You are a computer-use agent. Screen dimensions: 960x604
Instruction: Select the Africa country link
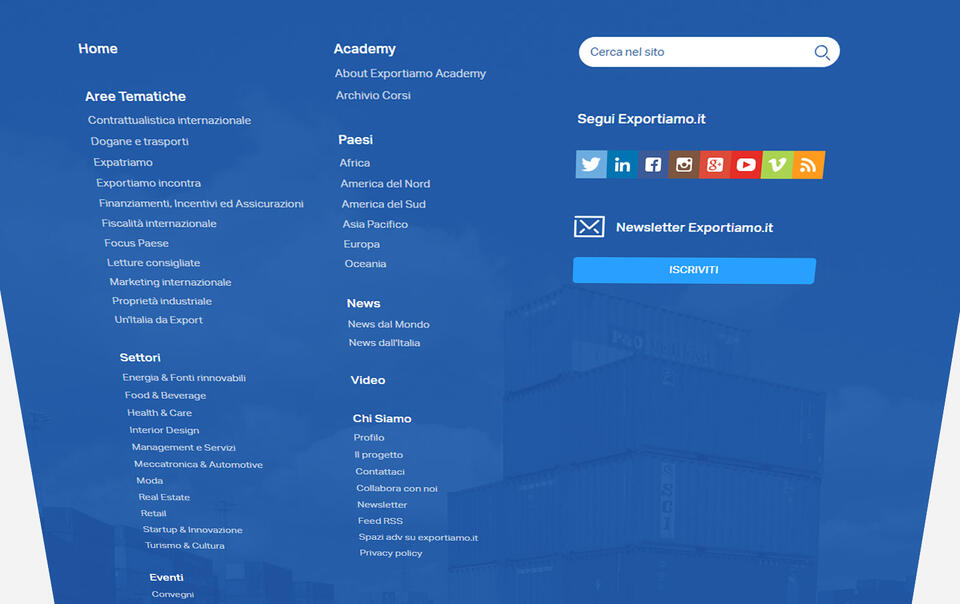(355, 163)
